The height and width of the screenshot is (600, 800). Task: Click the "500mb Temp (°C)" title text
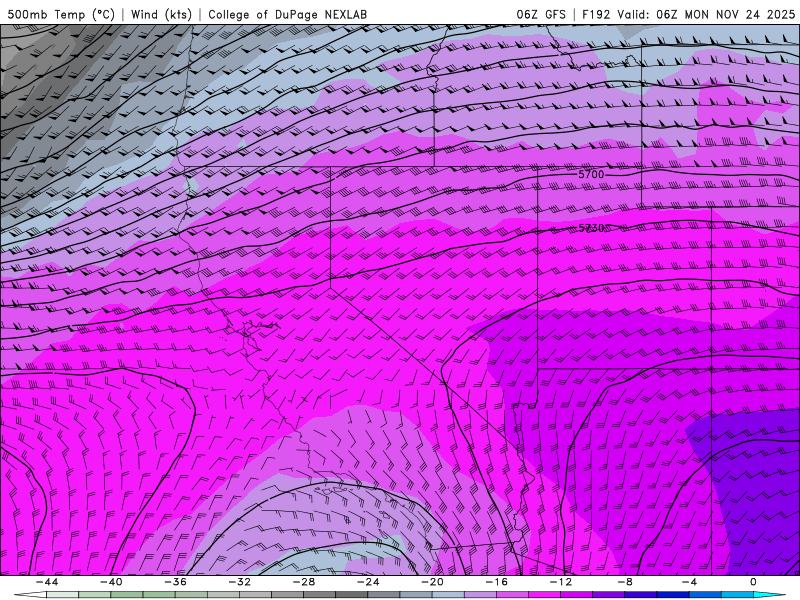[x=61, y=15]
